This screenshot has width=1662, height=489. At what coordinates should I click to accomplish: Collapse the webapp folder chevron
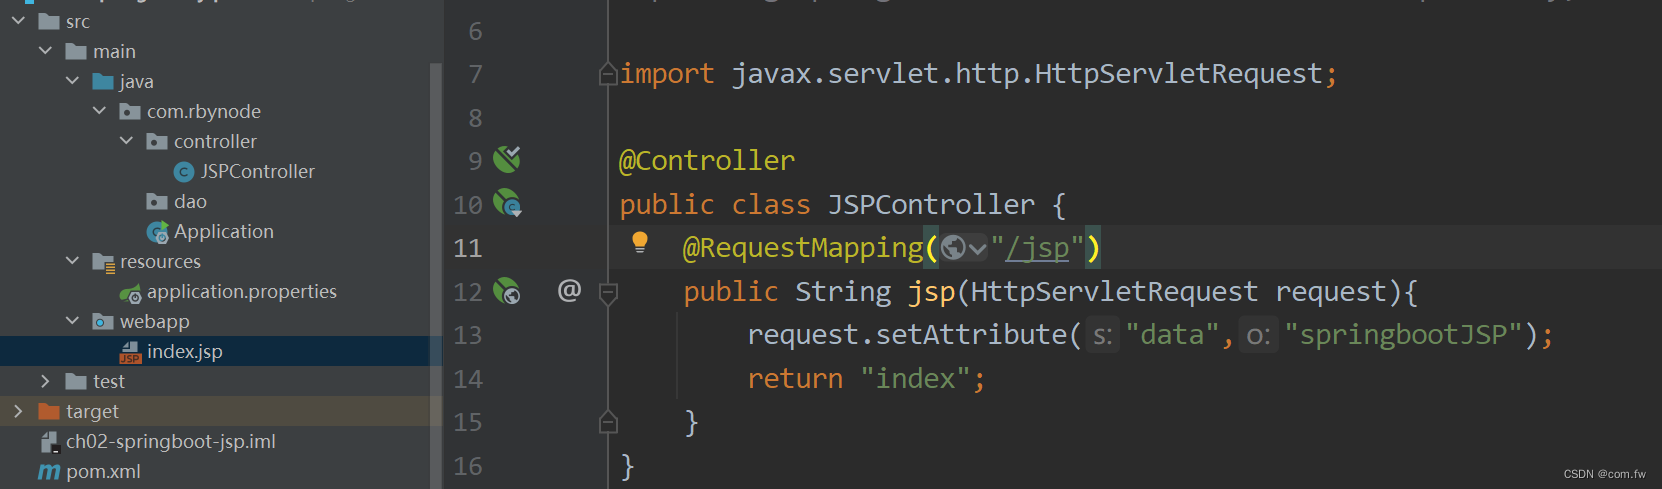(72, 320)
